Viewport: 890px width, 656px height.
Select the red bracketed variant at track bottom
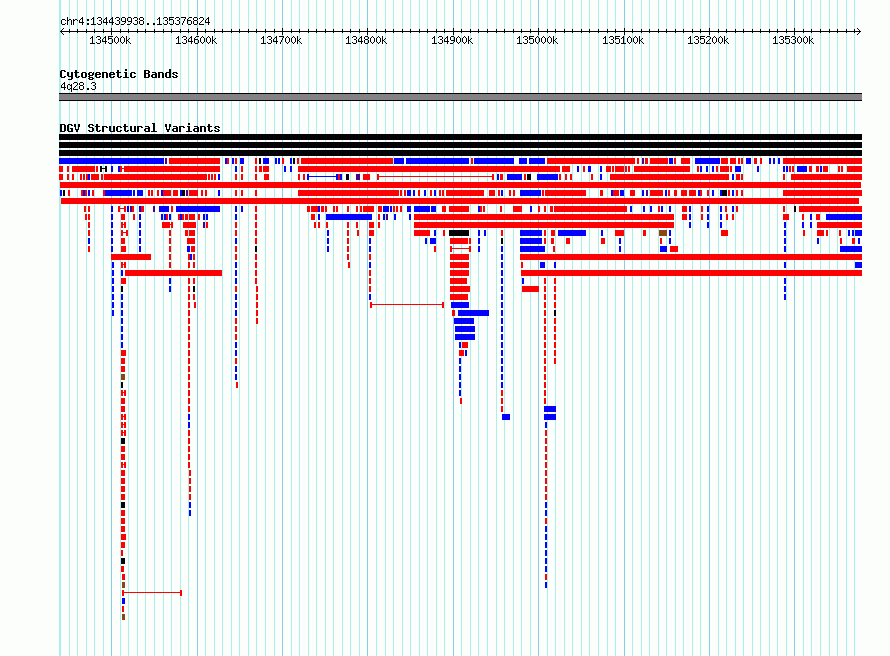click(152, 592)
